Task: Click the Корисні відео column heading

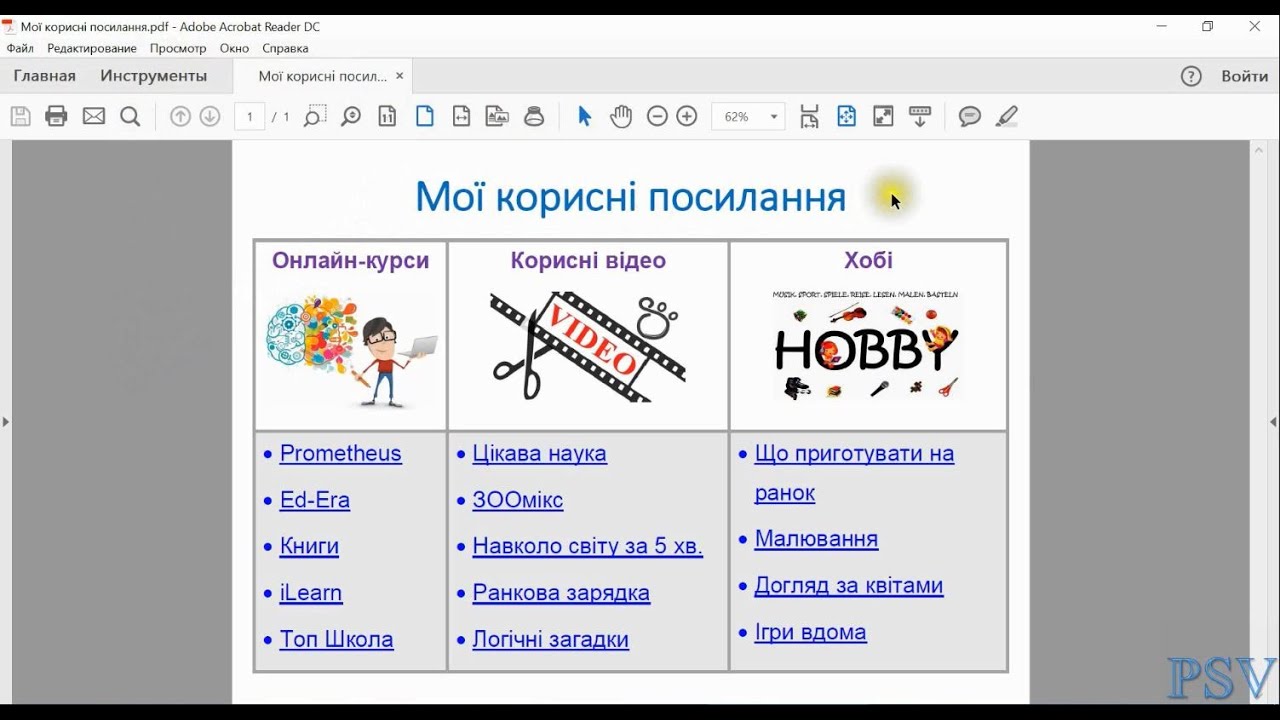Action: click(588, 260)
